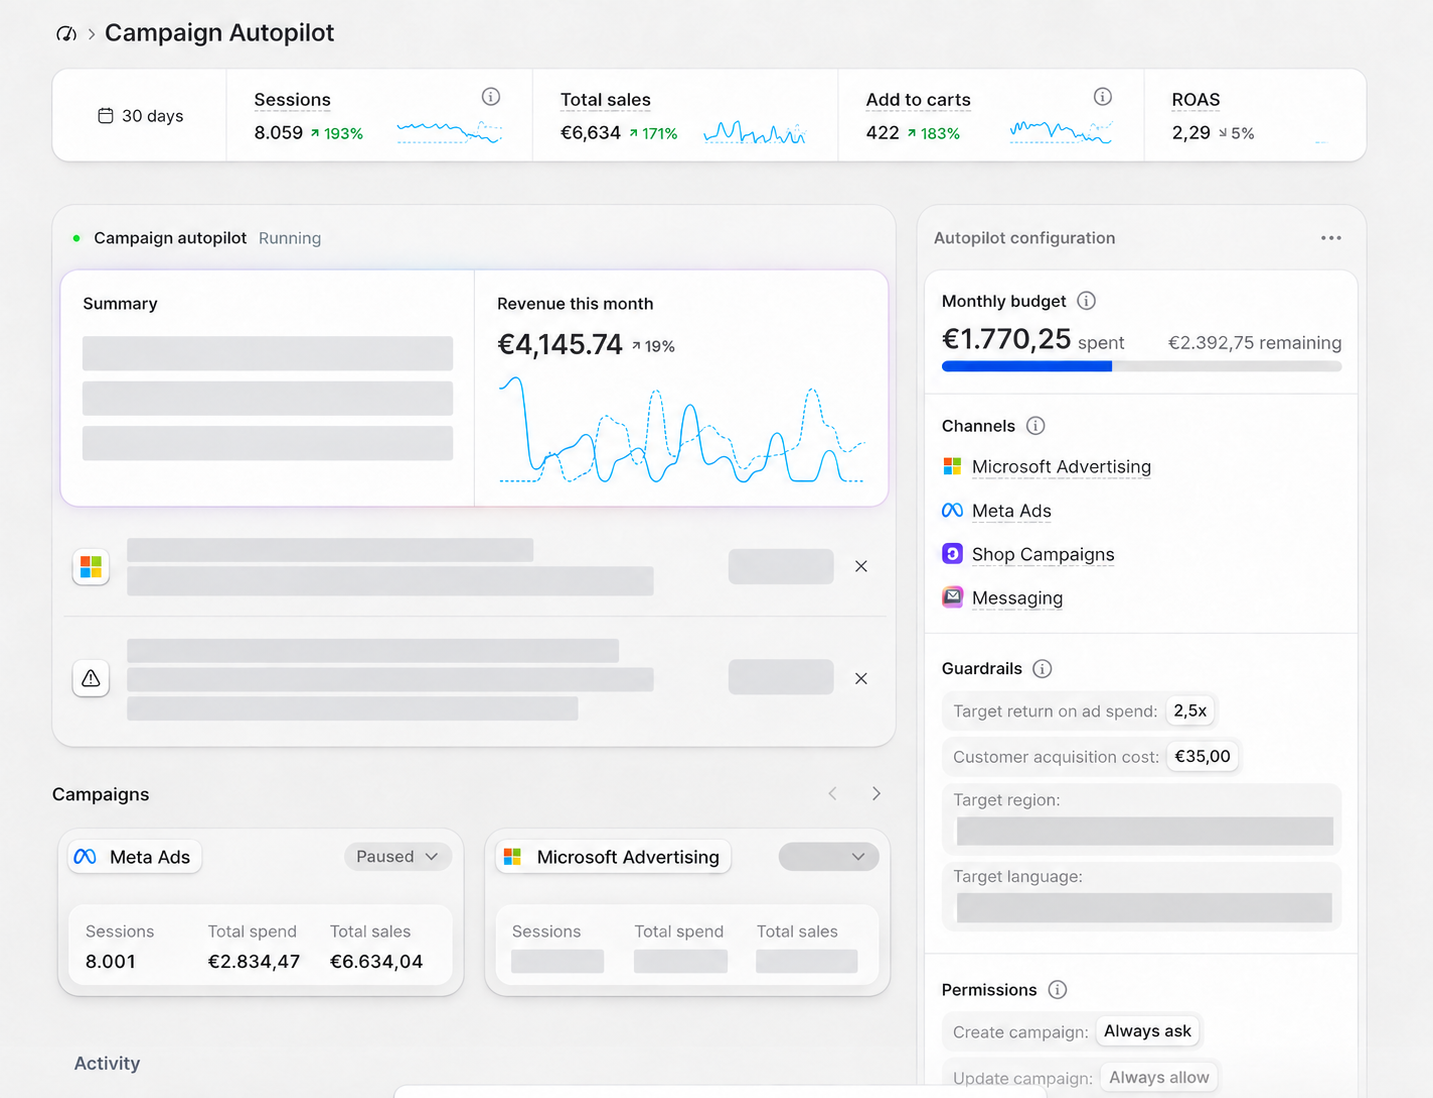Screen dimensions: 1433x1098
Task: Click the €2.392,75 remaining text
Action: tap(1255, 343)
